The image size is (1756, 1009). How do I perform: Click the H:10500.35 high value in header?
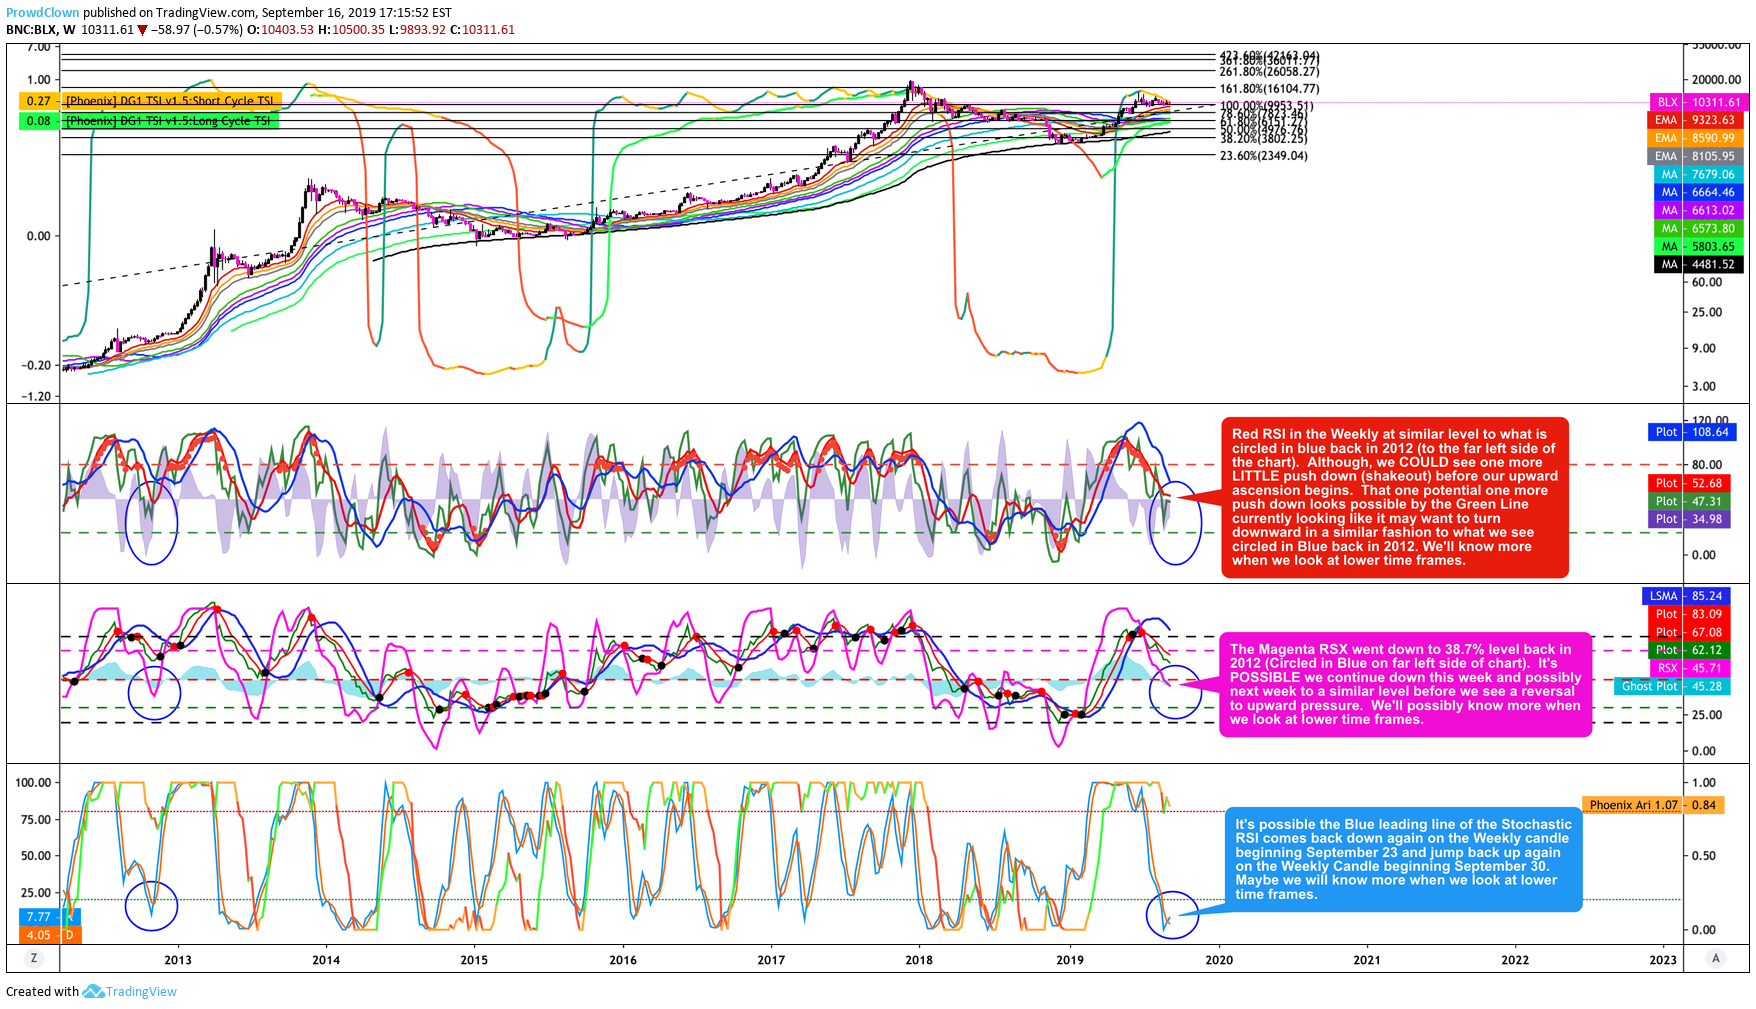coord(351,30)
